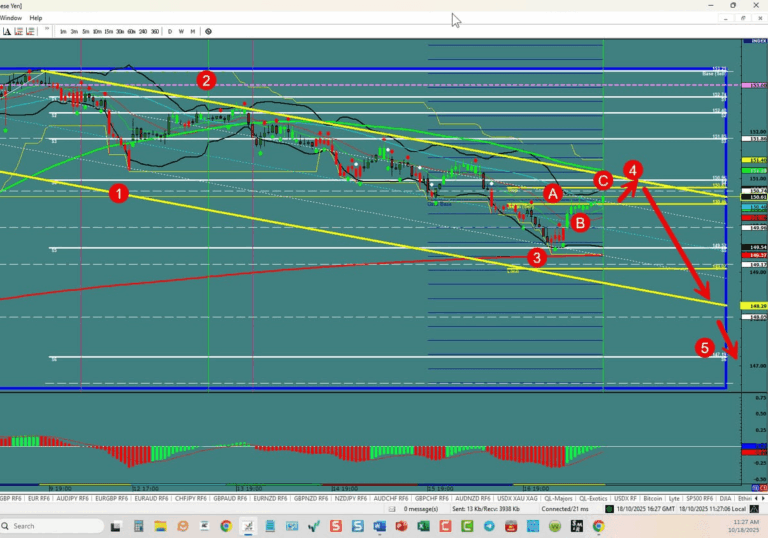Open Task View from the taskbar
This screenshot has width=768, height=538.
[x=115, y=527]
